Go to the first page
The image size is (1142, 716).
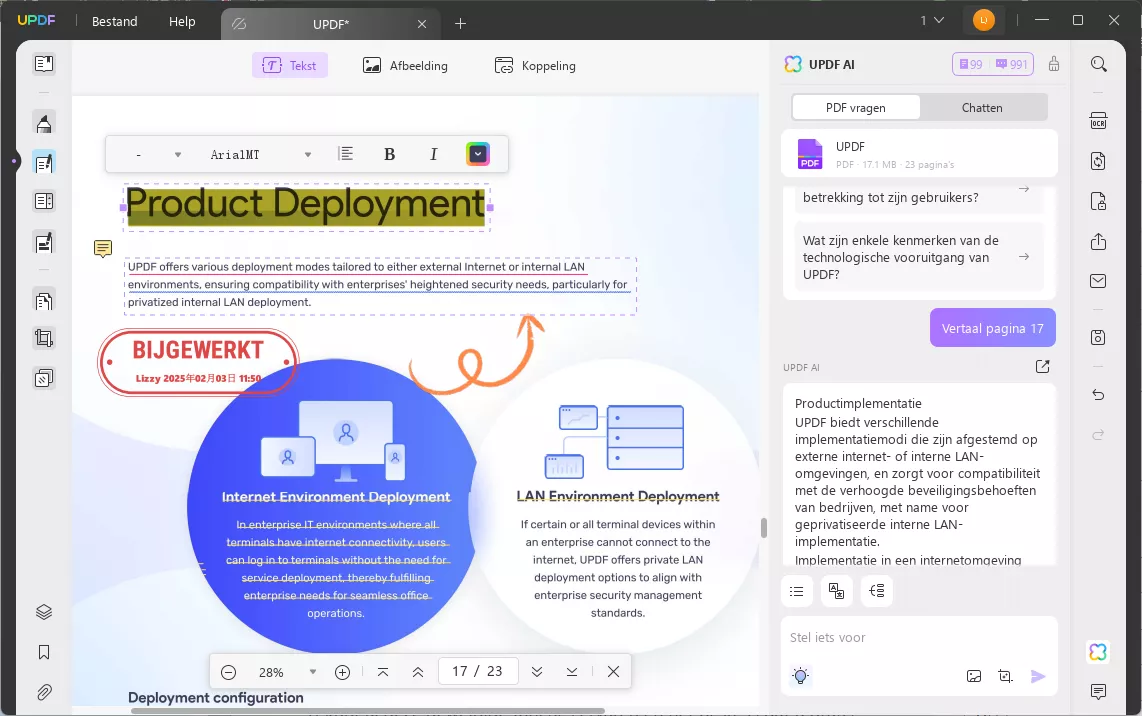(x=383, y=672)
